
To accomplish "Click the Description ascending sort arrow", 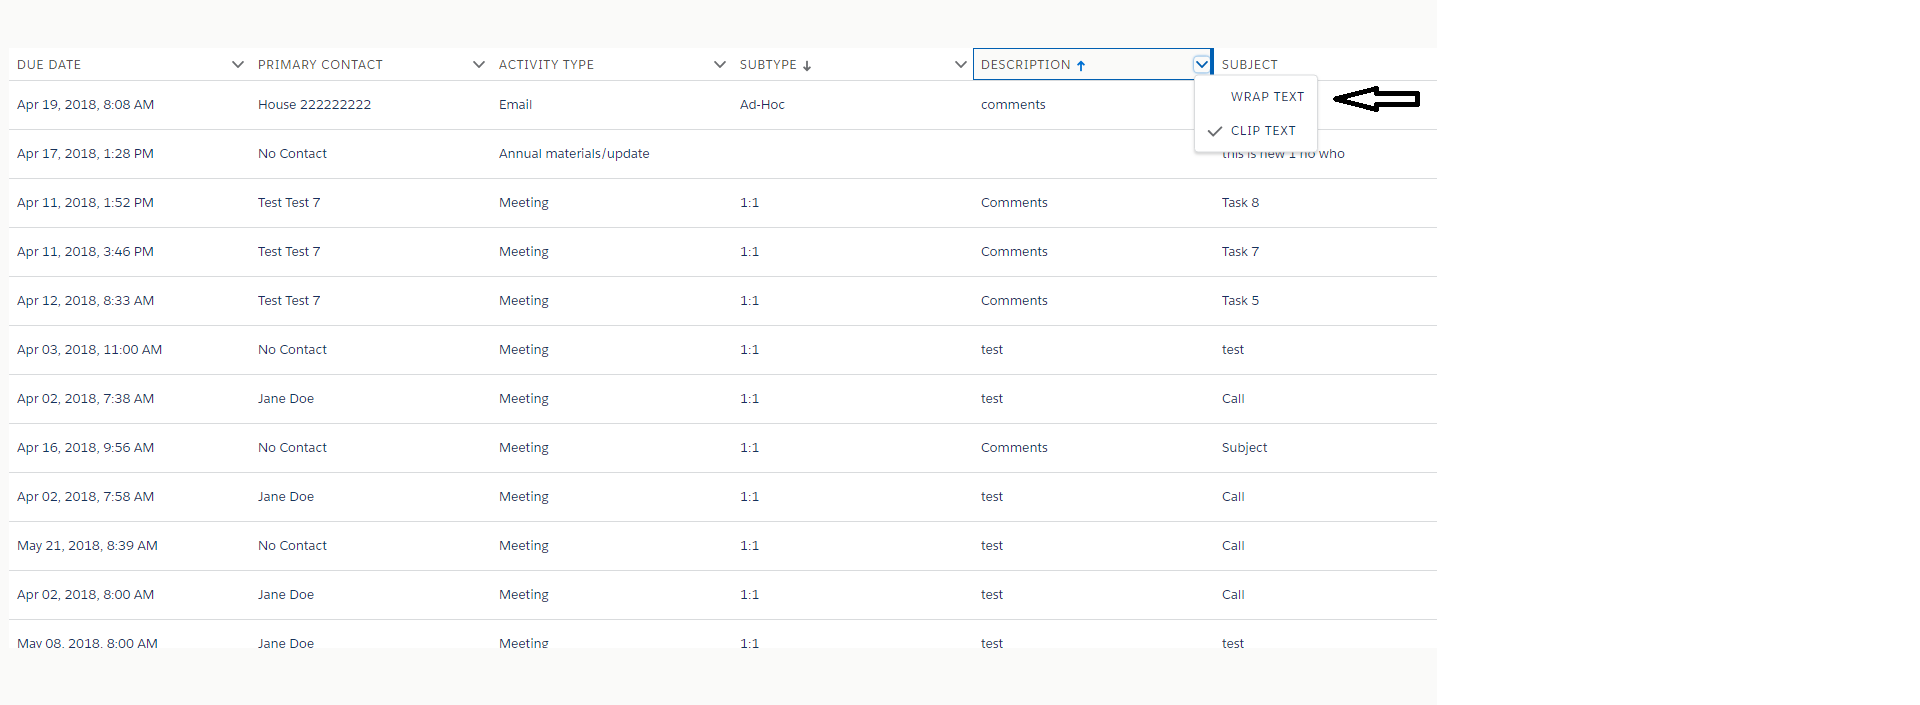I will [1081, 66].
